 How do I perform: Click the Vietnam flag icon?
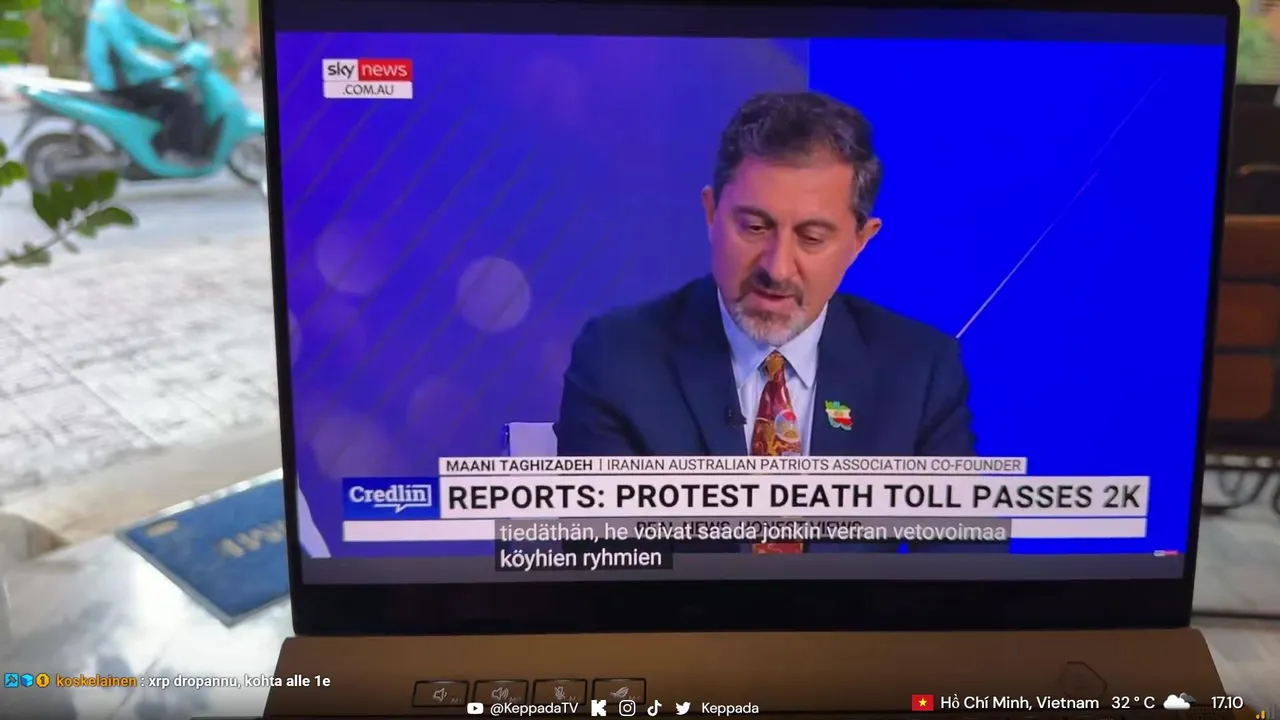[x=922, y=703]
